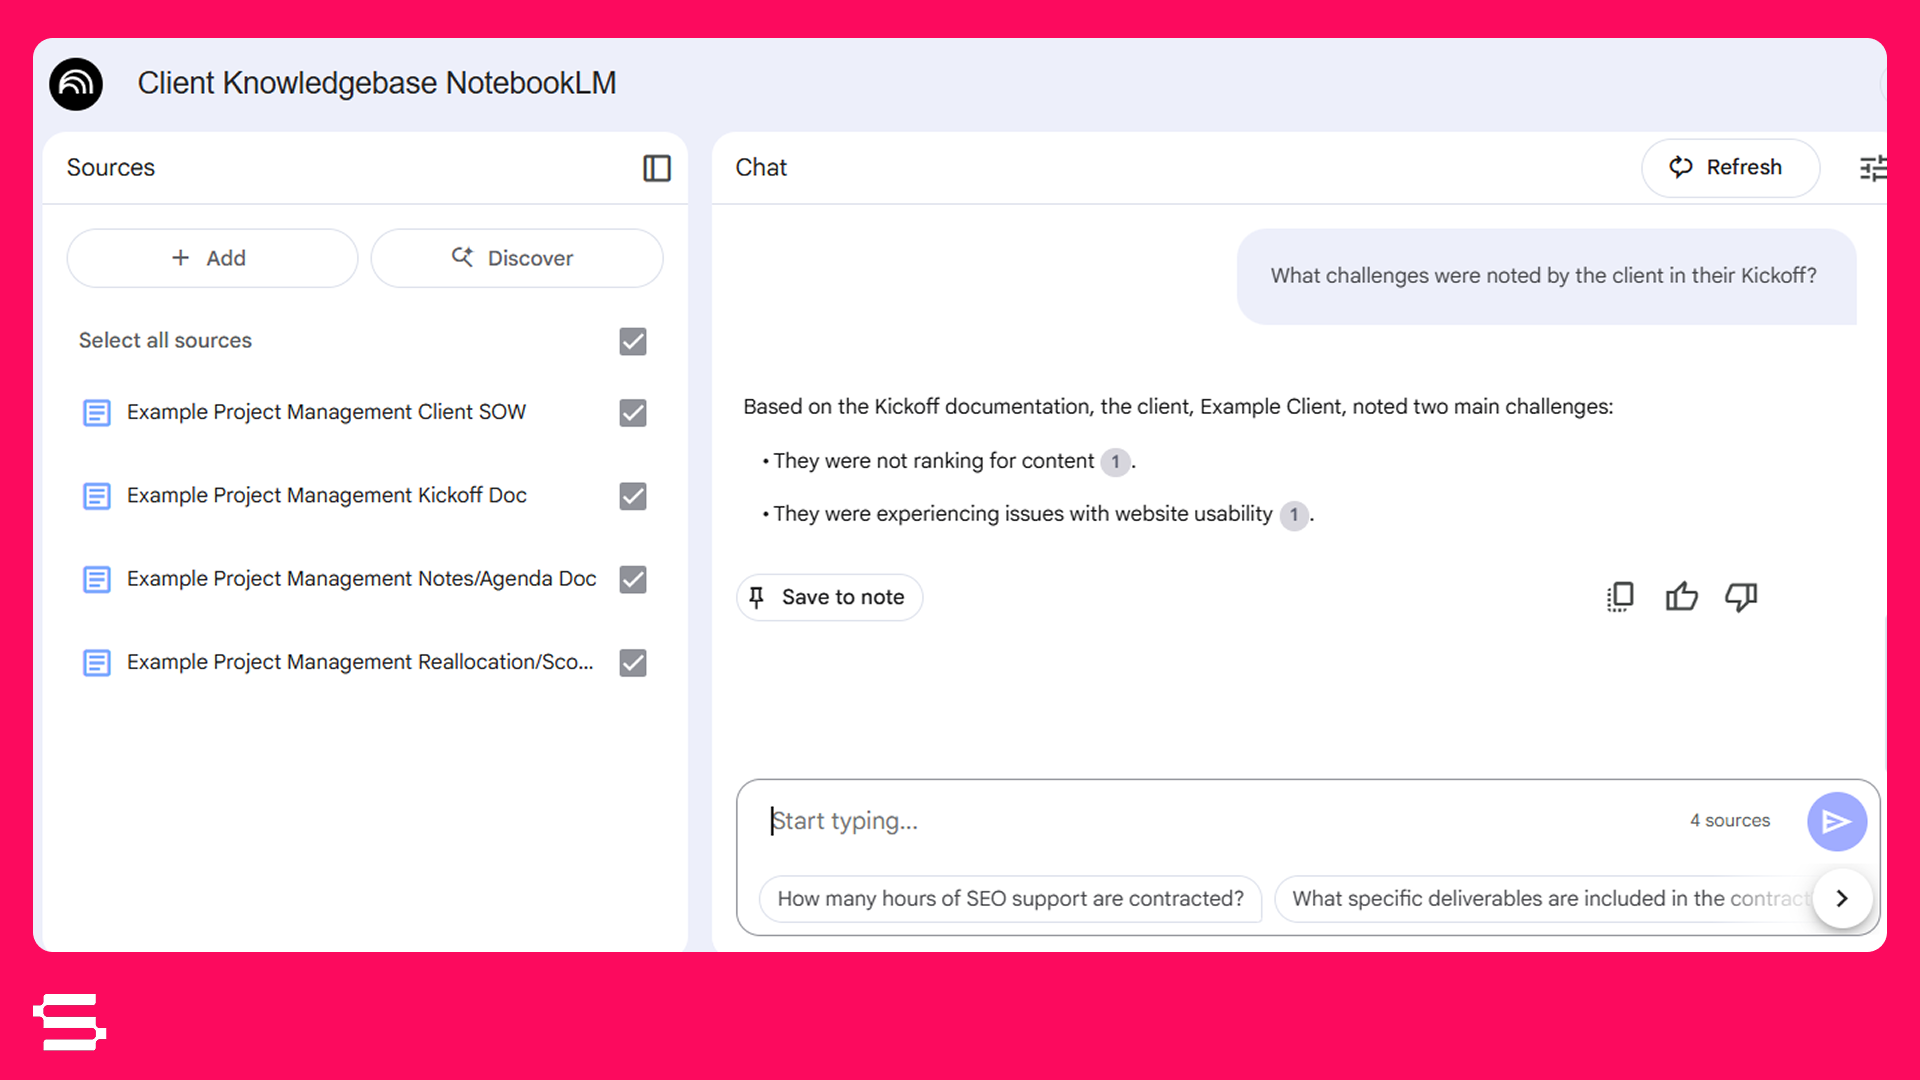Screen dimensions: 1920x1080
Task: Show more suggested questions arrow
Action: (1842, 898)
